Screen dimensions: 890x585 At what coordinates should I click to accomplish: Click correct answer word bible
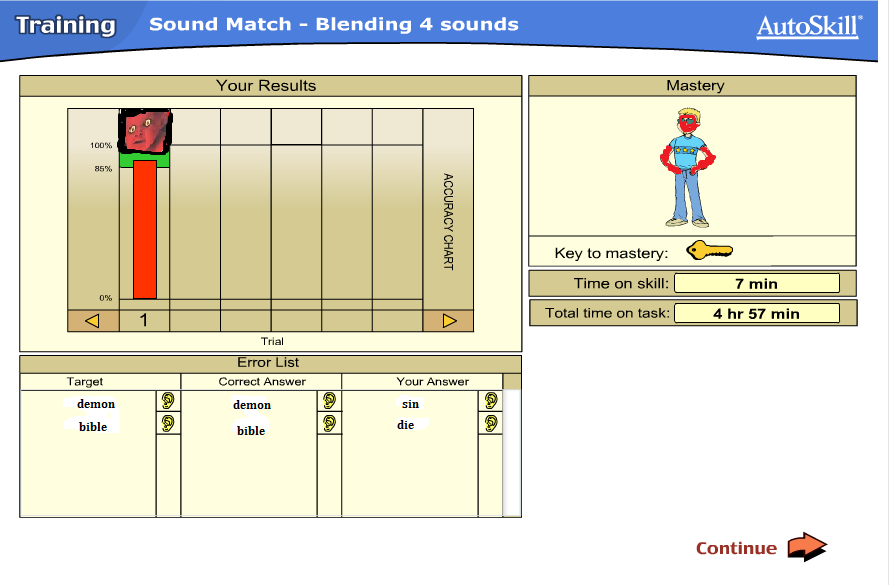pos(251,431)
